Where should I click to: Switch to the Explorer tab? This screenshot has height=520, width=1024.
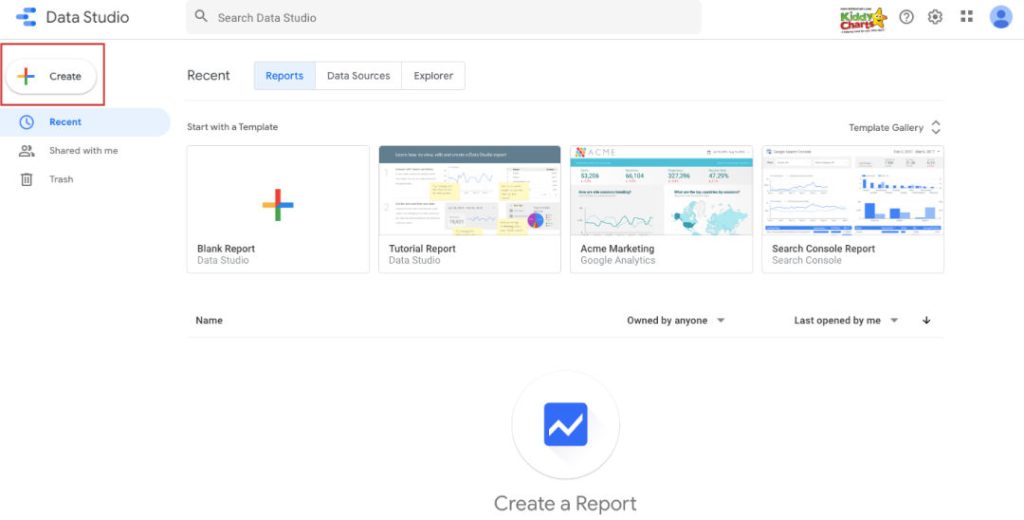433,76
